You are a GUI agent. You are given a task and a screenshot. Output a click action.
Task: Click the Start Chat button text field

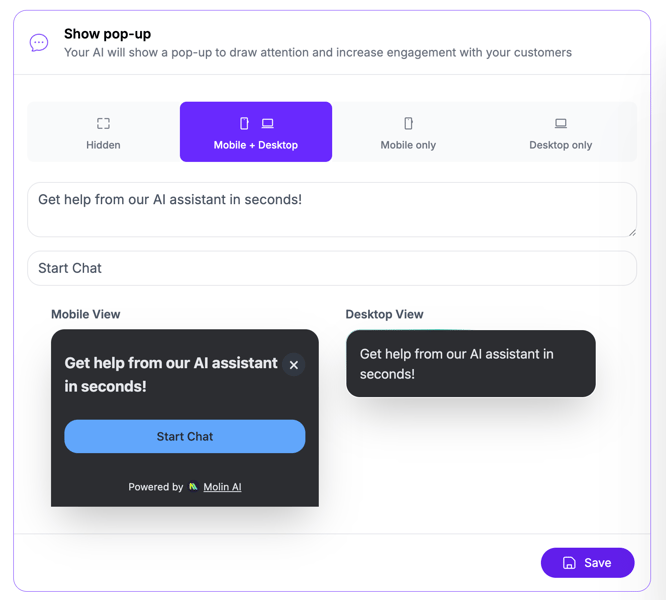(332, 268)
